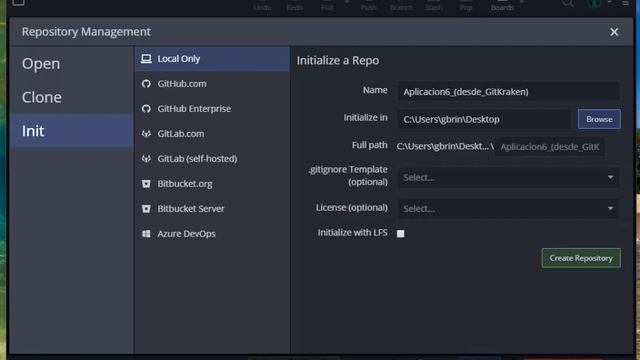Switch to the Open tab
This screenshot has width=640, height=360.
[x=72, y=64]
